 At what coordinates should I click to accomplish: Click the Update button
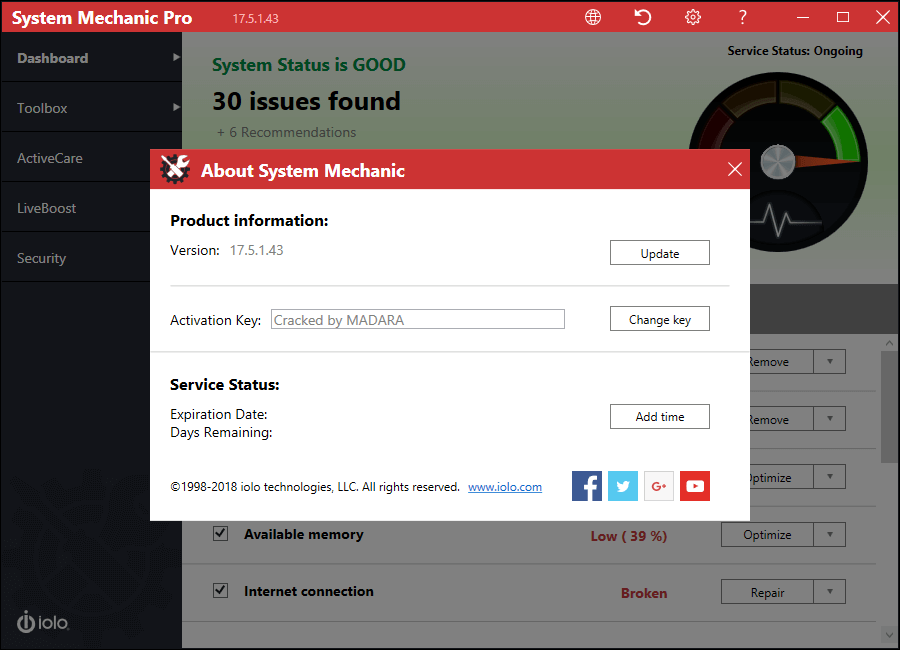[660, 253]
